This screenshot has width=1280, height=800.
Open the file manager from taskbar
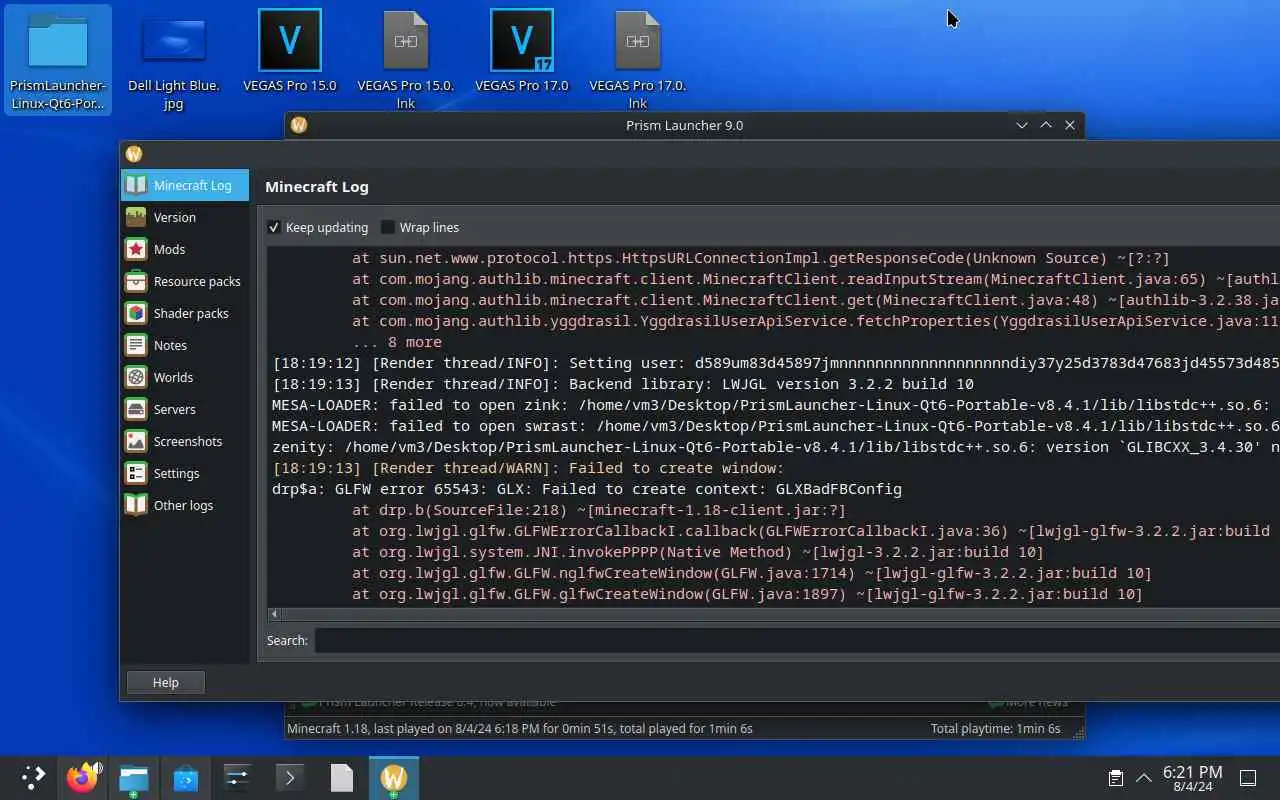(134, 777)
